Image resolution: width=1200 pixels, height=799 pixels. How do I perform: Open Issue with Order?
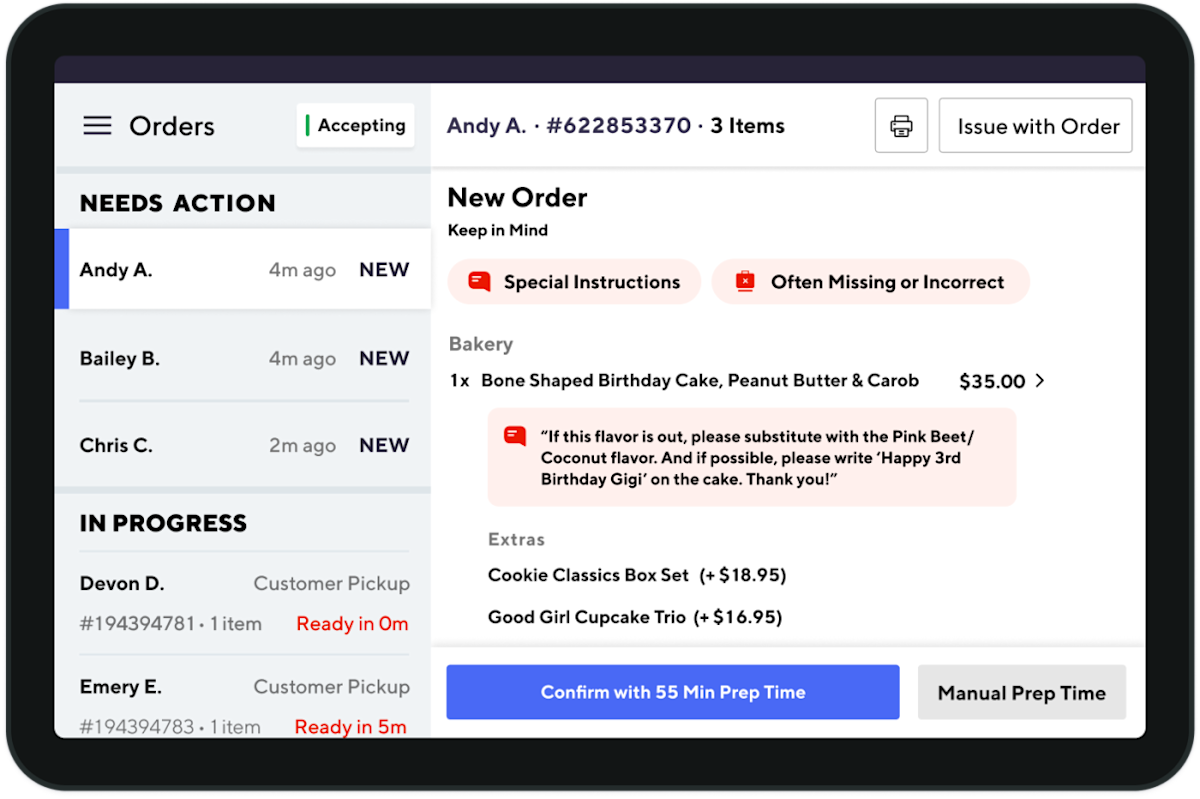(1036, 126)
